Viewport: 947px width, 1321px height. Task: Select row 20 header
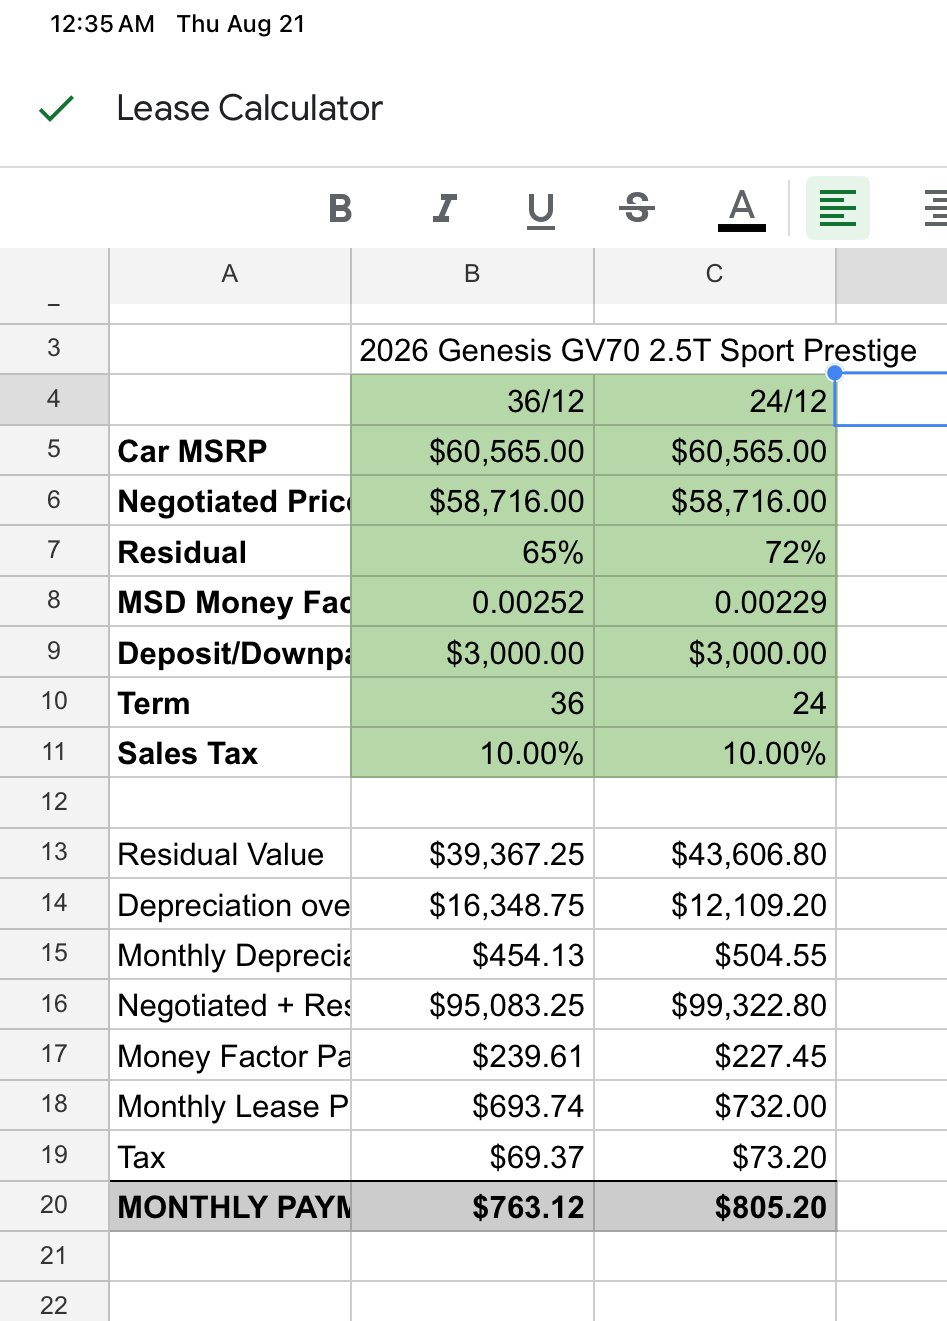tap(54, 1205)
